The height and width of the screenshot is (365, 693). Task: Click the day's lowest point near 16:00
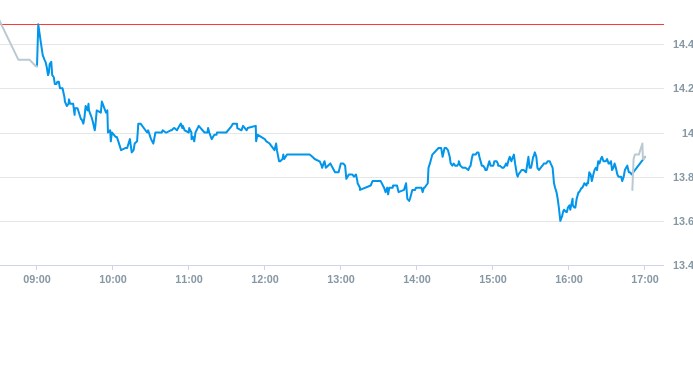coord(560,220)
